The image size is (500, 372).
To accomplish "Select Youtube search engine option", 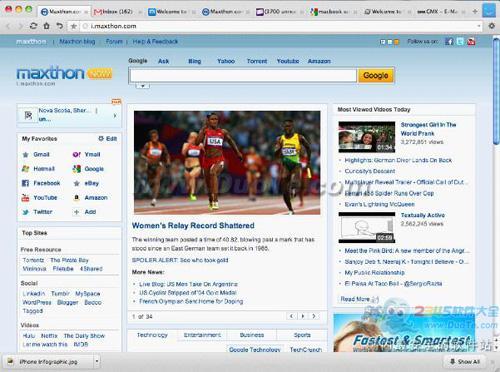I will 288,61.
